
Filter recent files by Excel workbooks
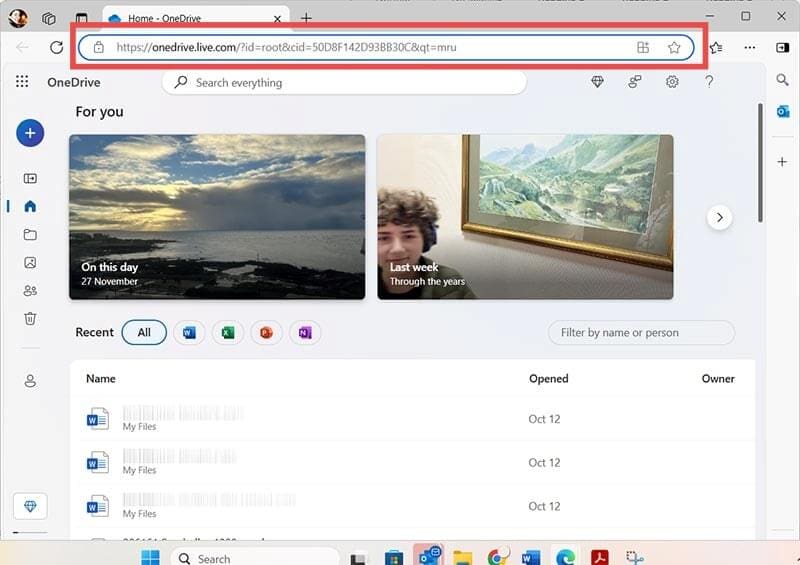click(228, 333)
